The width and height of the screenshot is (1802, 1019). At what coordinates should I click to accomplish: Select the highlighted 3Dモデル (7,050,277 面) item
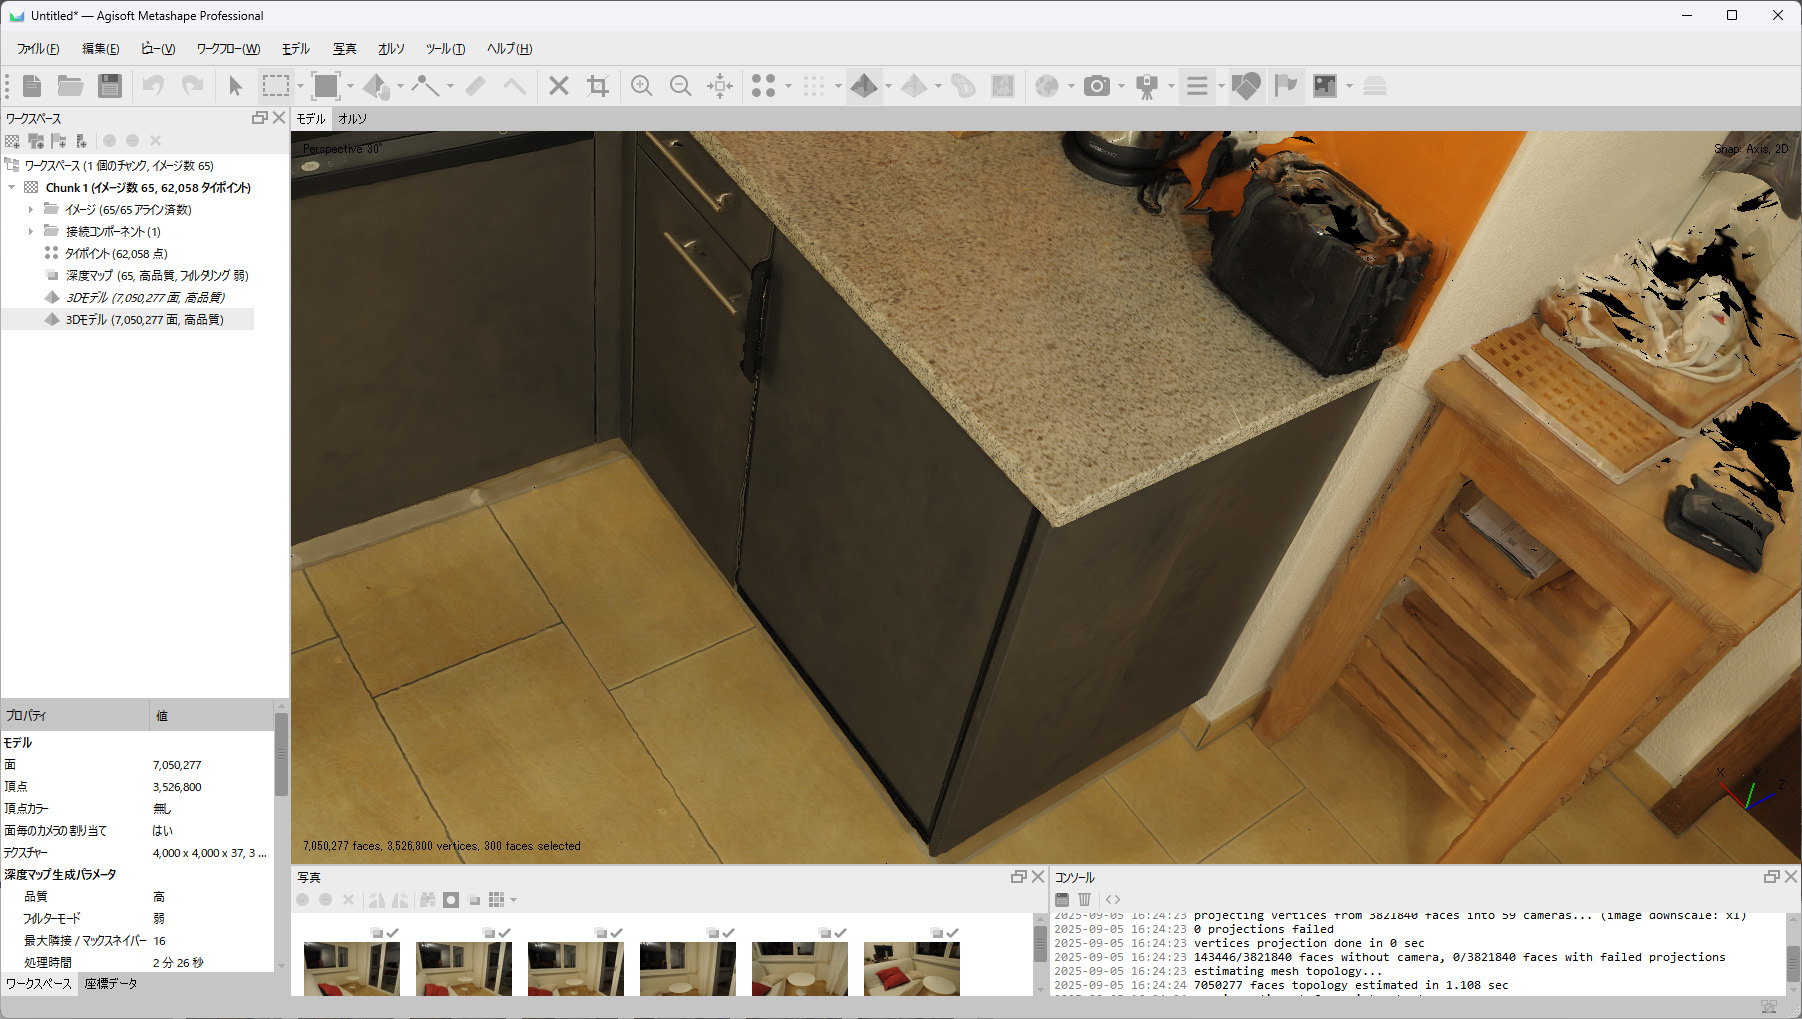pyautogui.click(x=144, y=320)
